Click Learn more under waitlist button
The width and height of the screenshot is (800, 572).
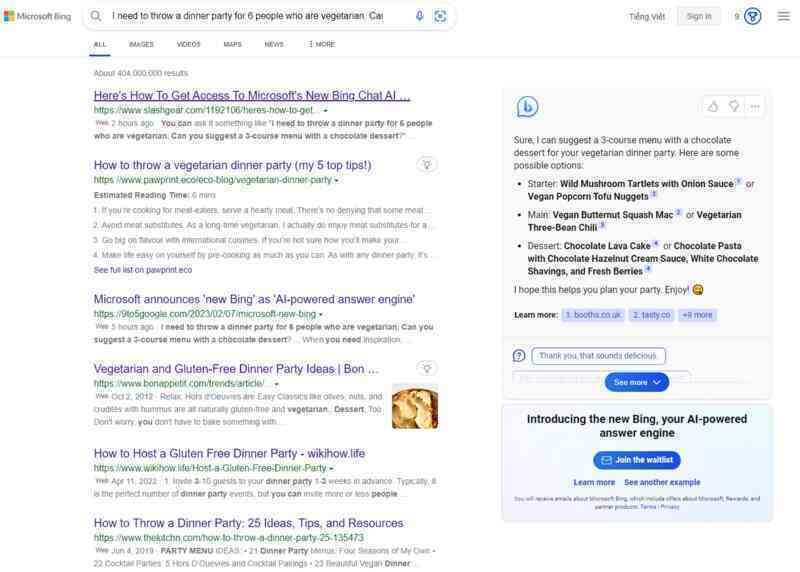click(594, 482)
